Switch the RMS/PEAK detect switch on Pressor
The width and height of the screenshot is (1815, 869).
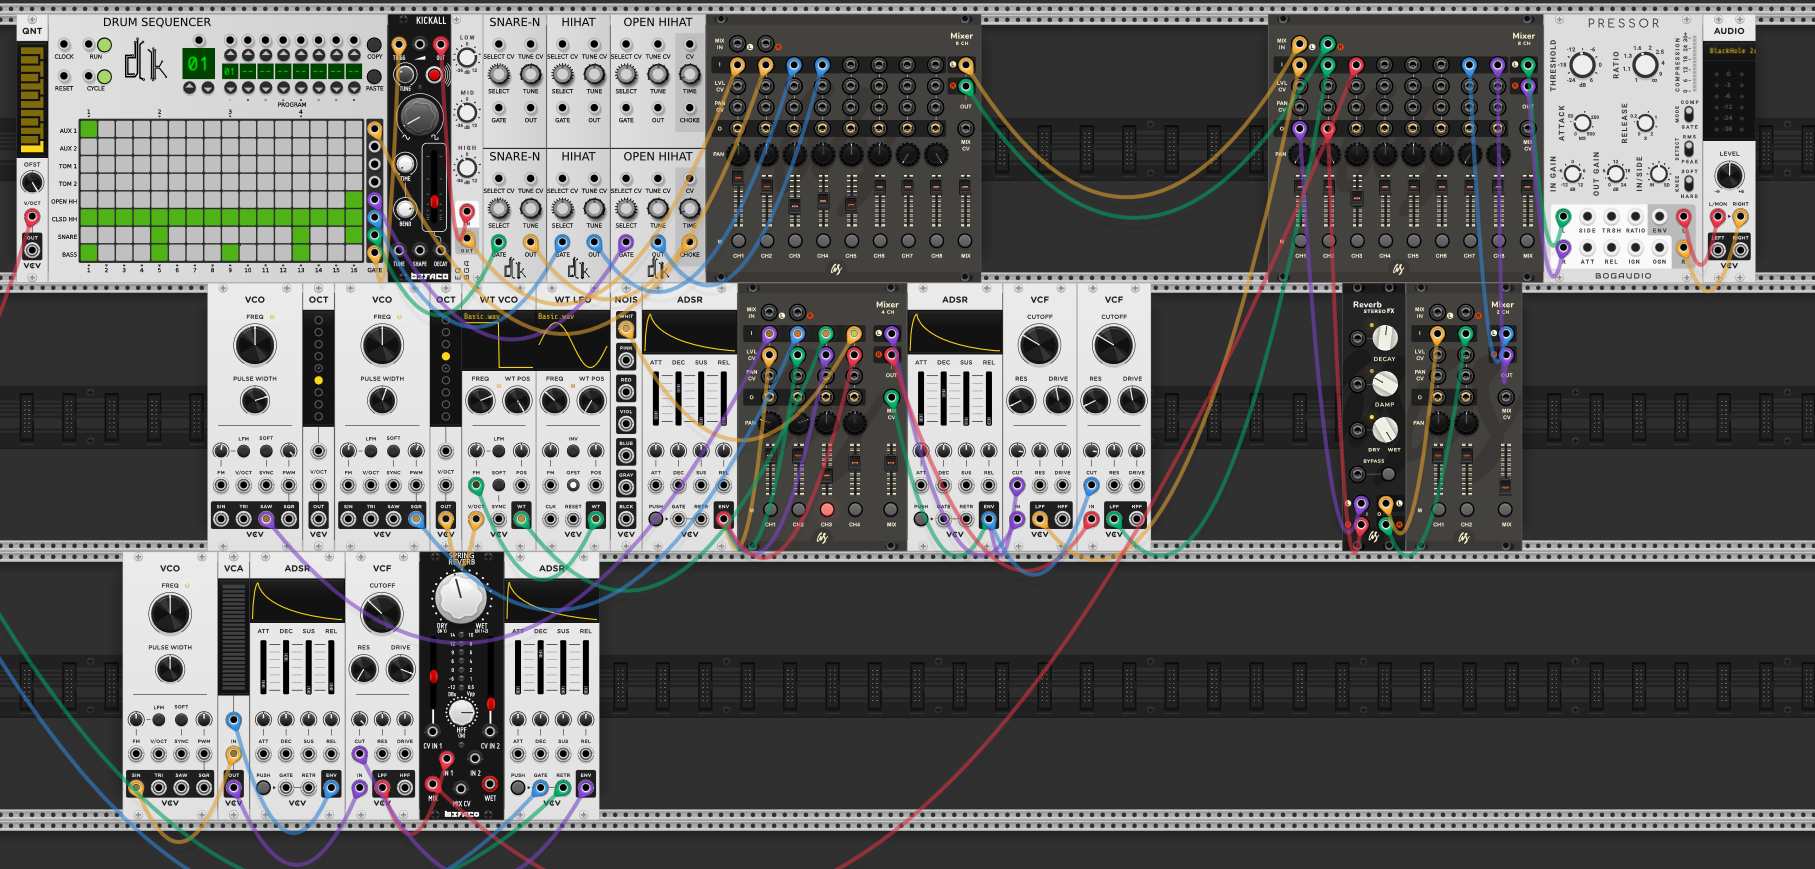point(1689,149)
